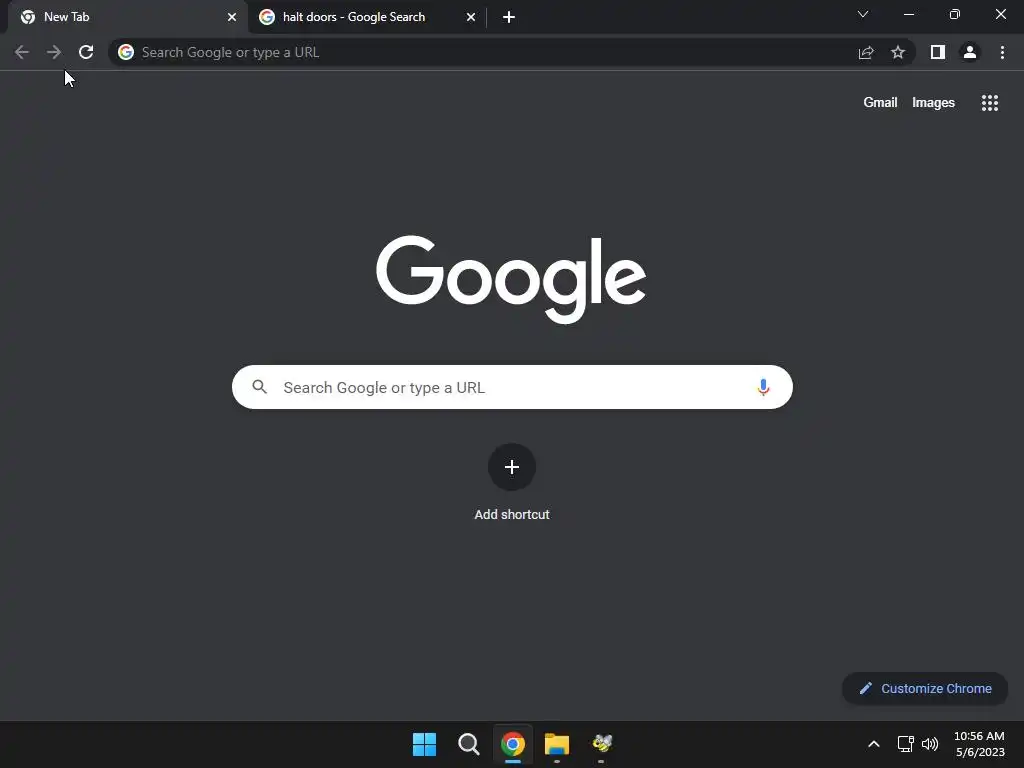Switch to the halt doors - Google Search tab
The width and height of the screenshot is (1024, 768).
click(x=367, y=17)
